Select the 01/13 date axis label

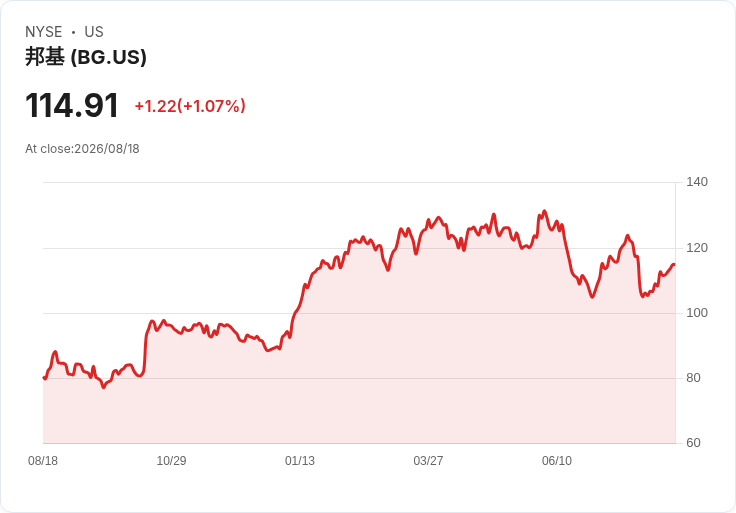tap(300, 461)
